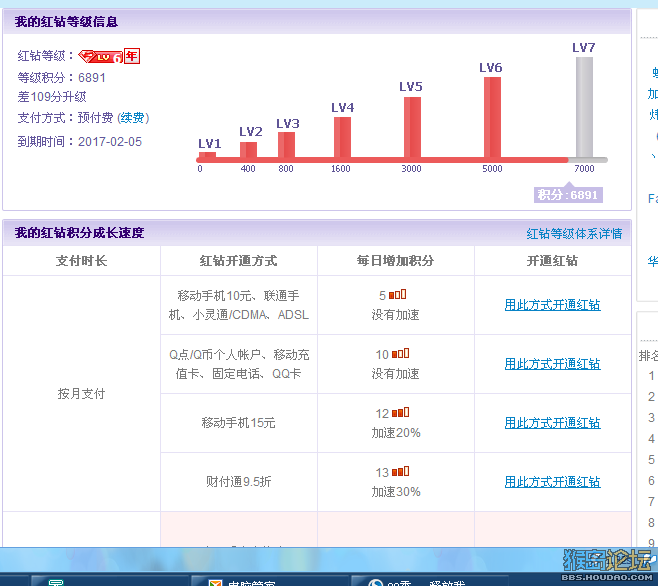Screen dimensions: 658x586
Task: Click the 支付方式：预付费 text
Action: click(x=65, y=118)
